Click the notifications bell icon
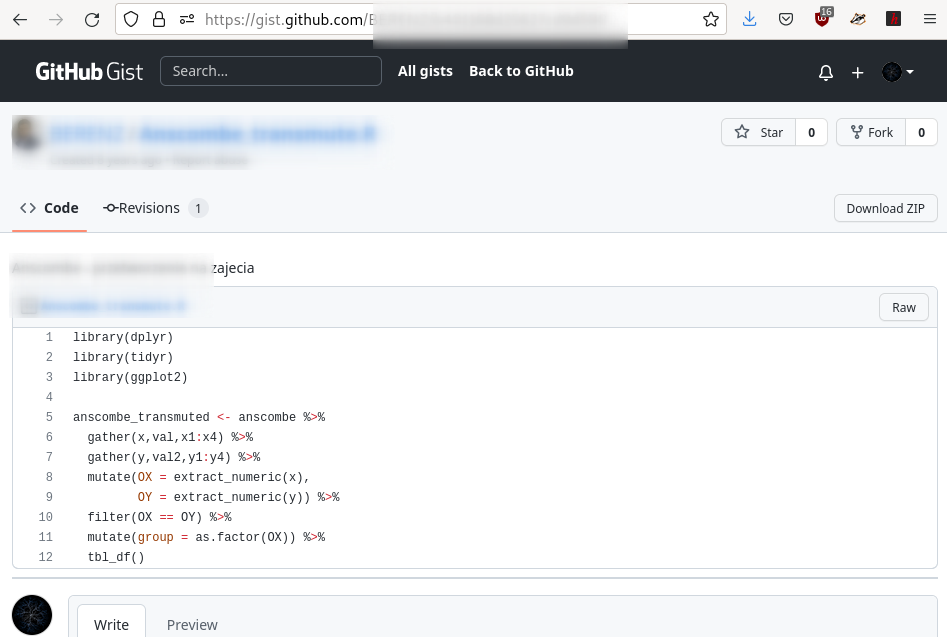 [x=826, y=72]
